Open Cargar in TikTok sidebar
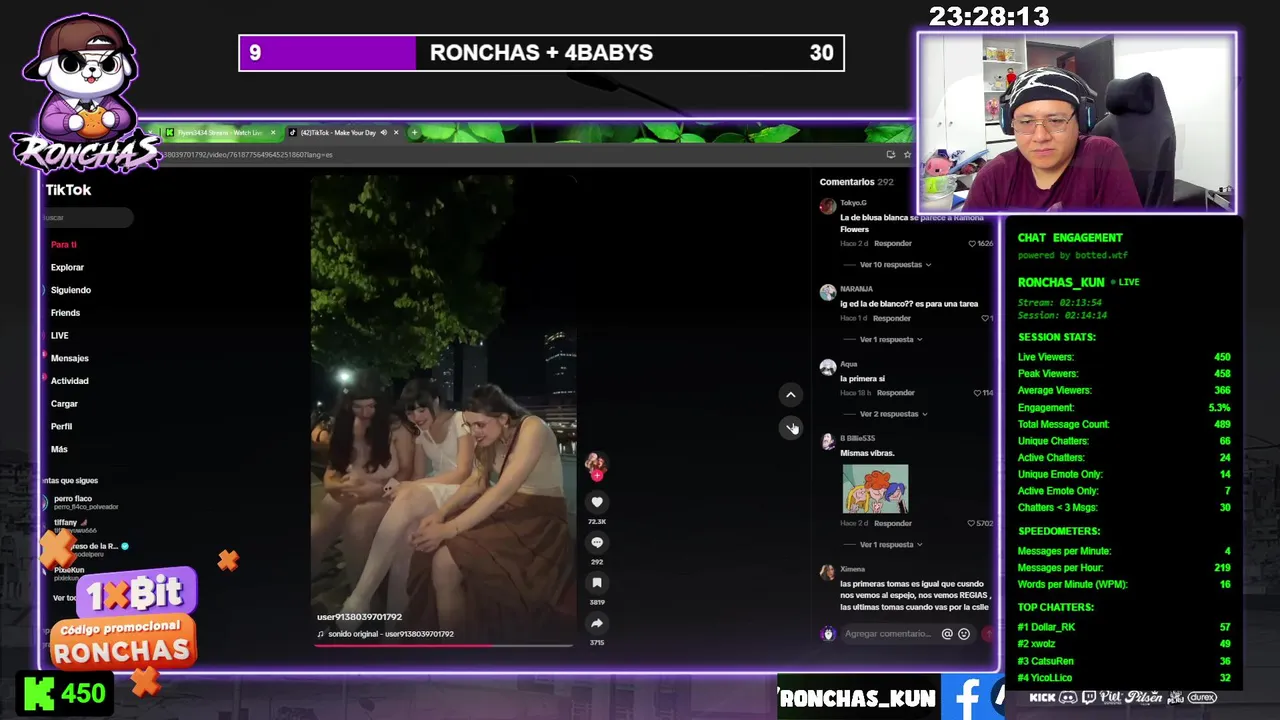The image size is (1280, 720). (64, 404)
